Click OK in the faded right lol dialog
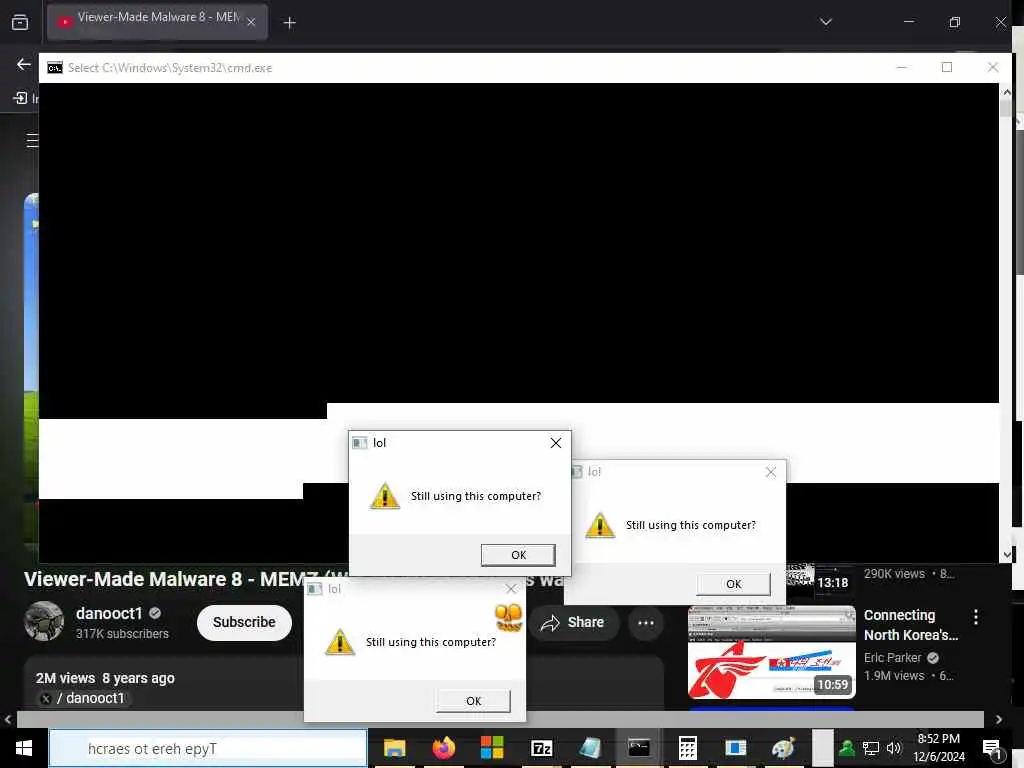Image resolution: width=1024 pixels, height=768 pixels. point(733,584)
